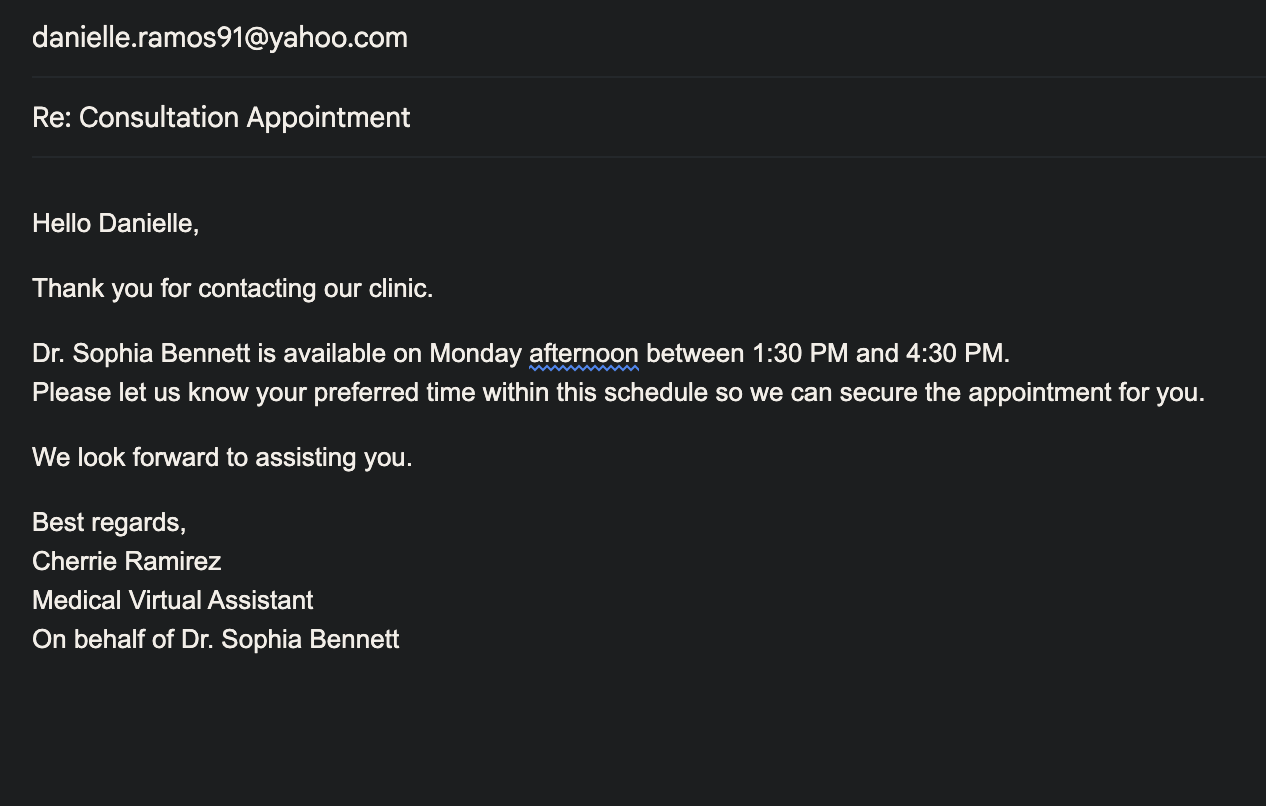The width and height of the screenshot is (1266, 806).
Task: Place cursor in 'Hello Danielle,' greeting line
Action: [x=115, y=223]
